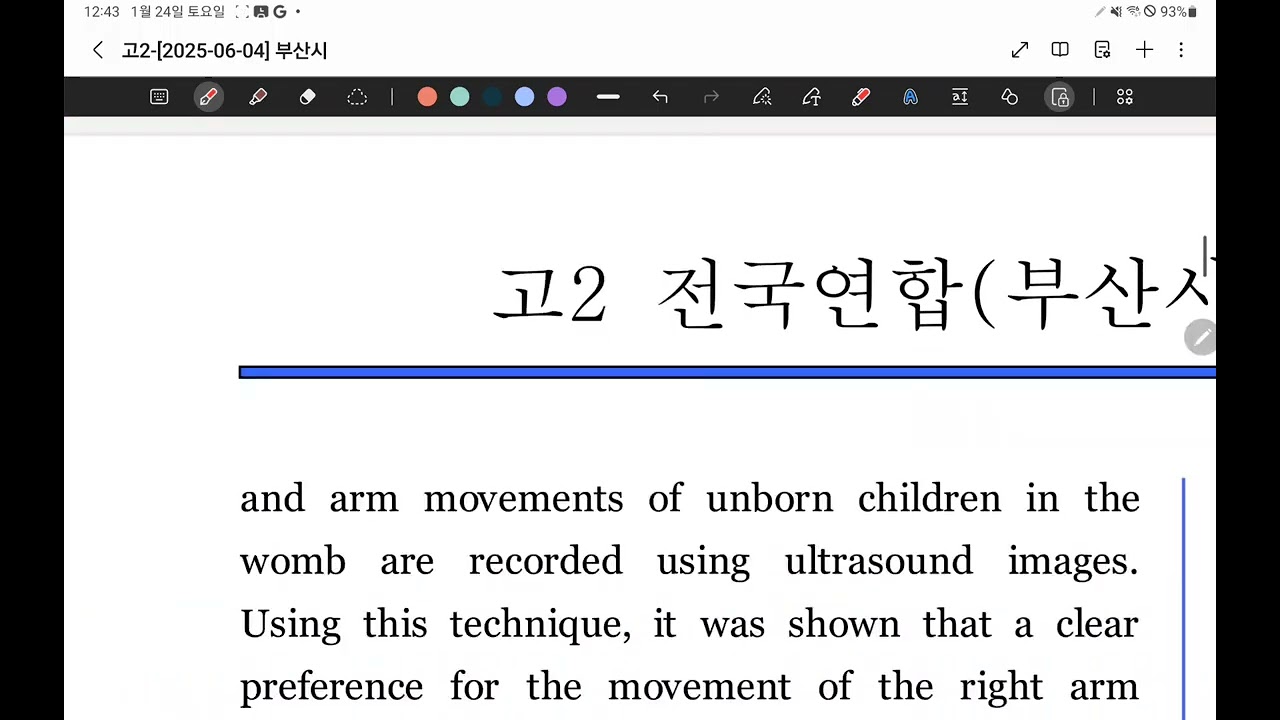Pick the coral red pen color
Screen dimensions: 1280x720
pyautogui.click(x=427, y=97)
